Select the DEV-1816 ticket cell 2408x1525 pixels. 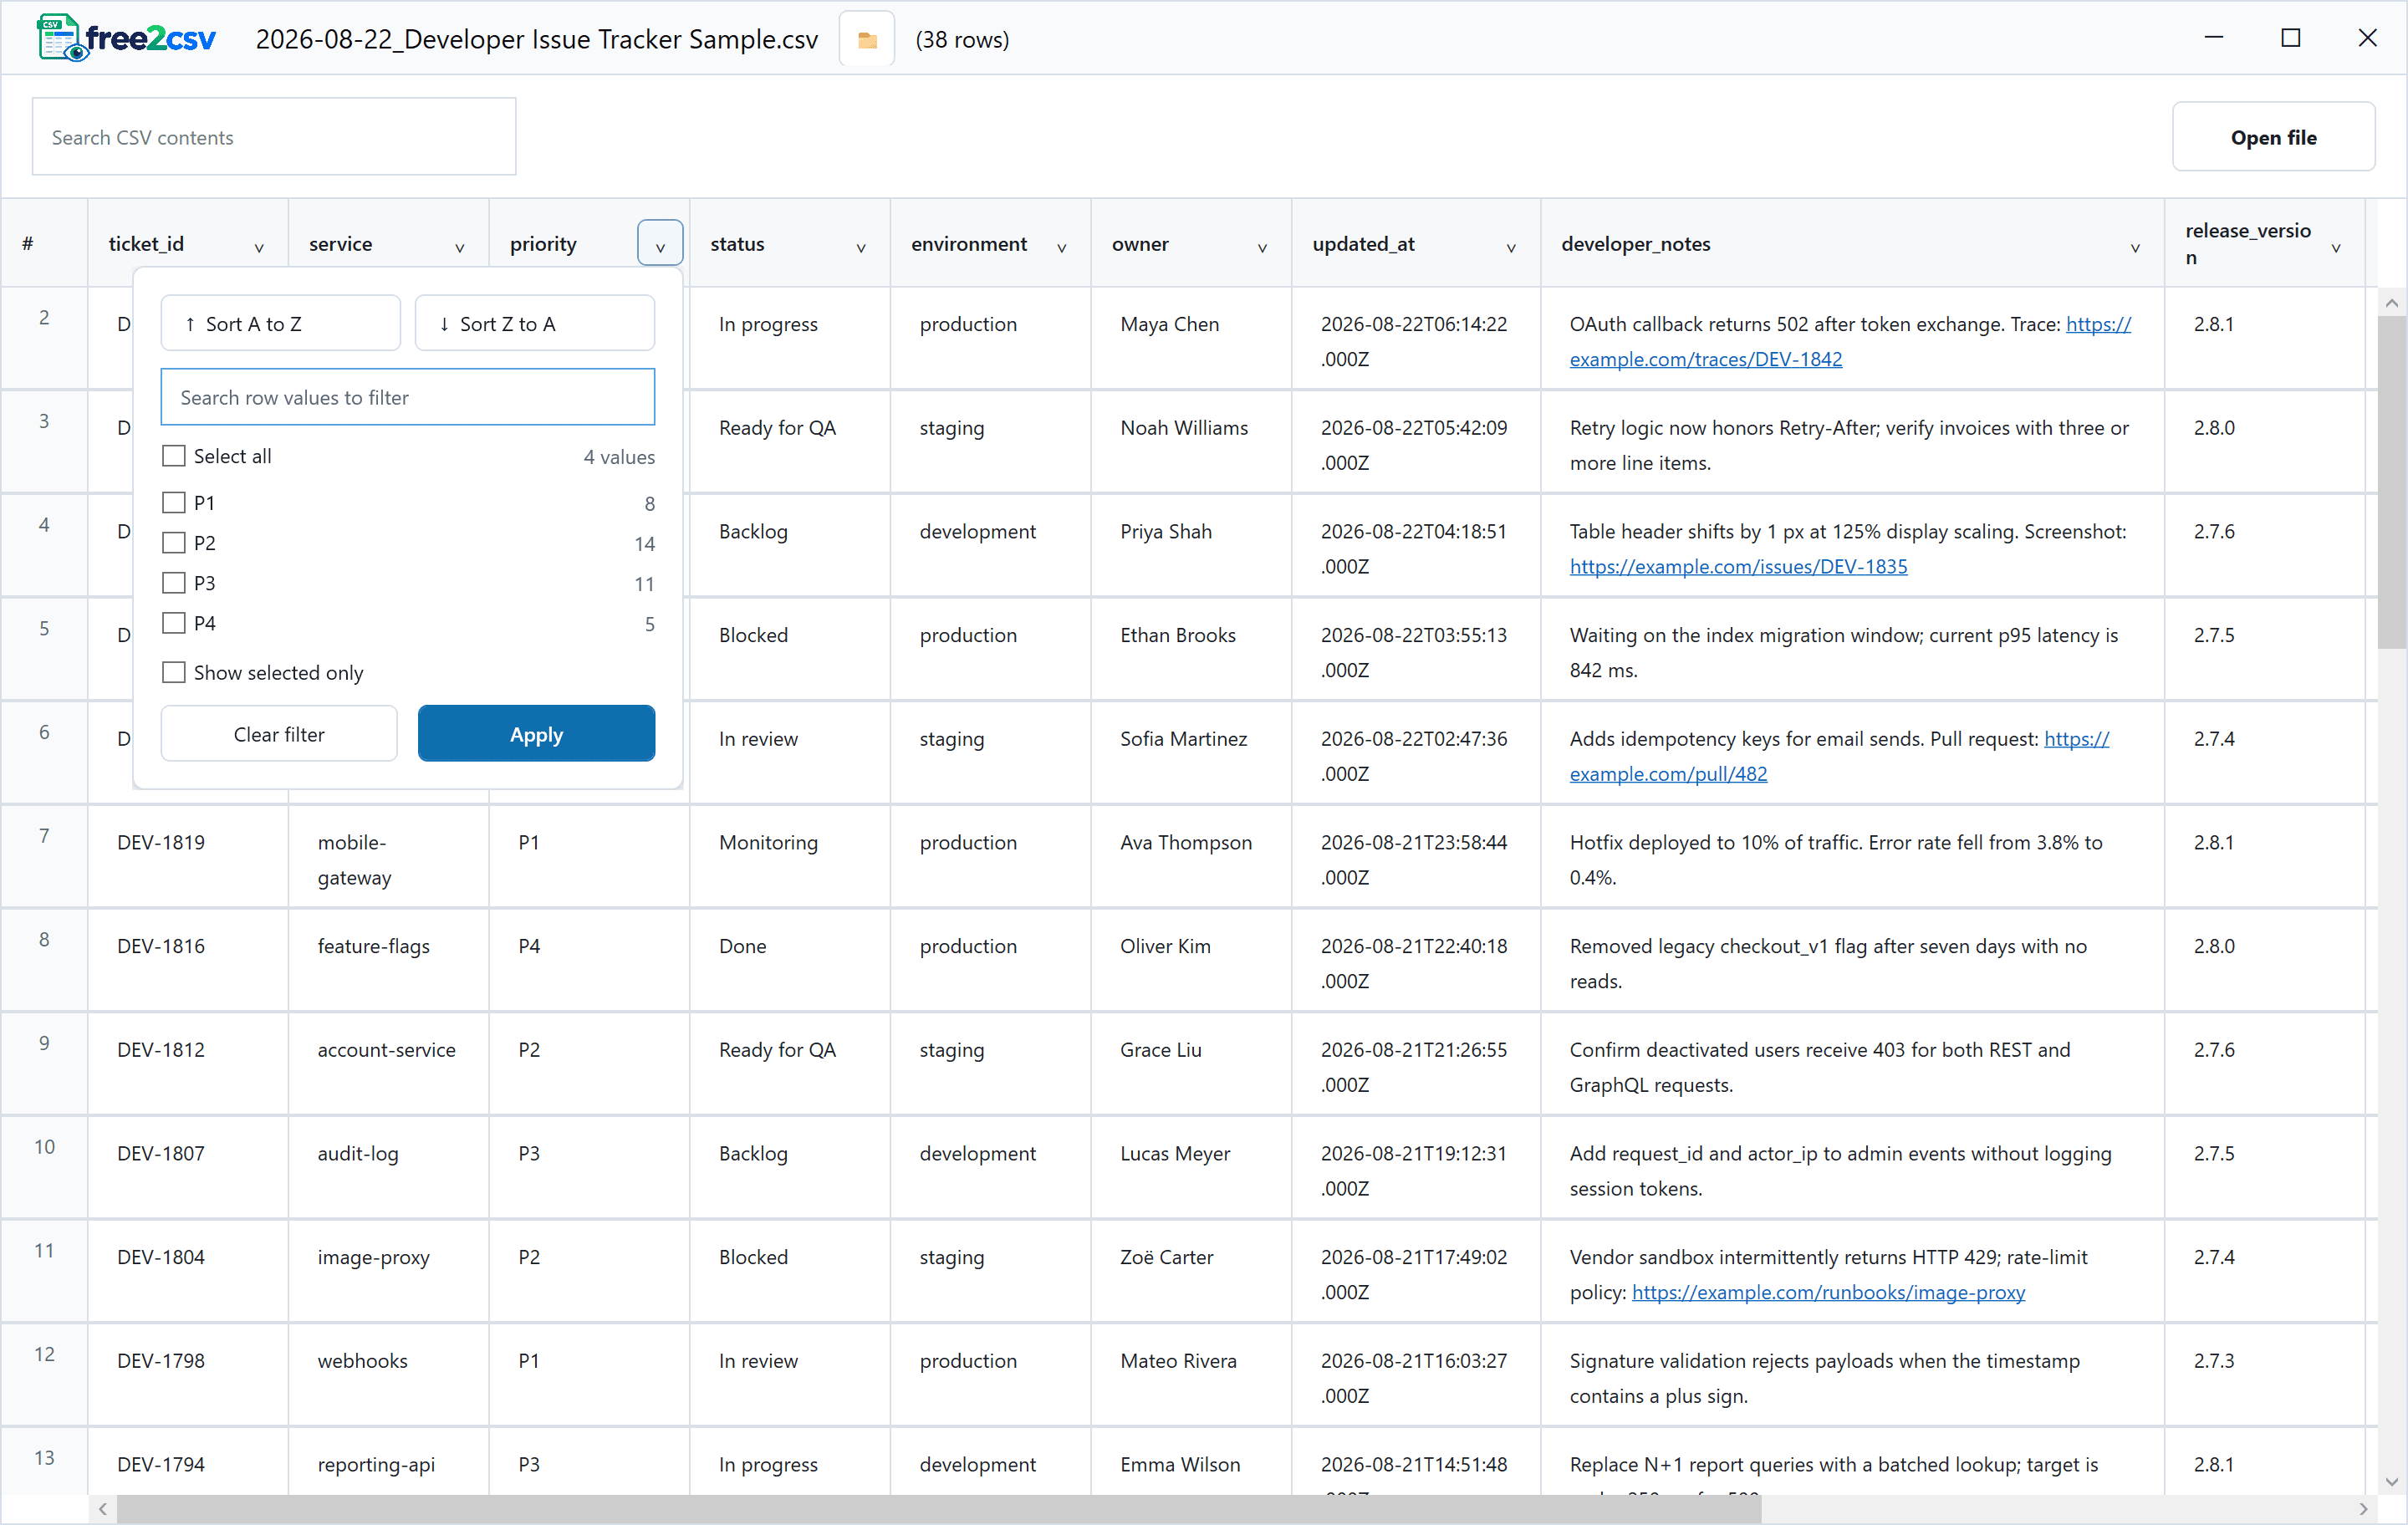point(188,961)
